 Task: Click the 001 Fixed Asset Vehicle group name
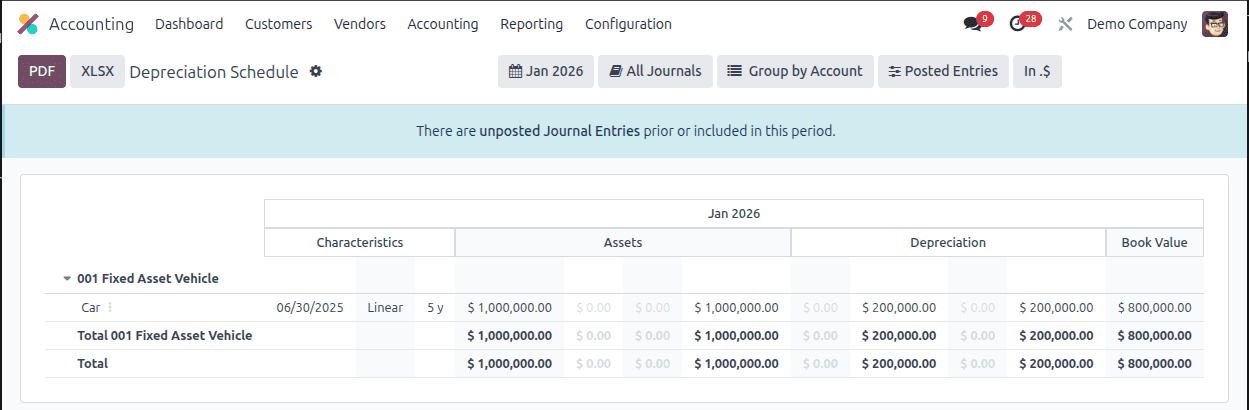(148, 279)
